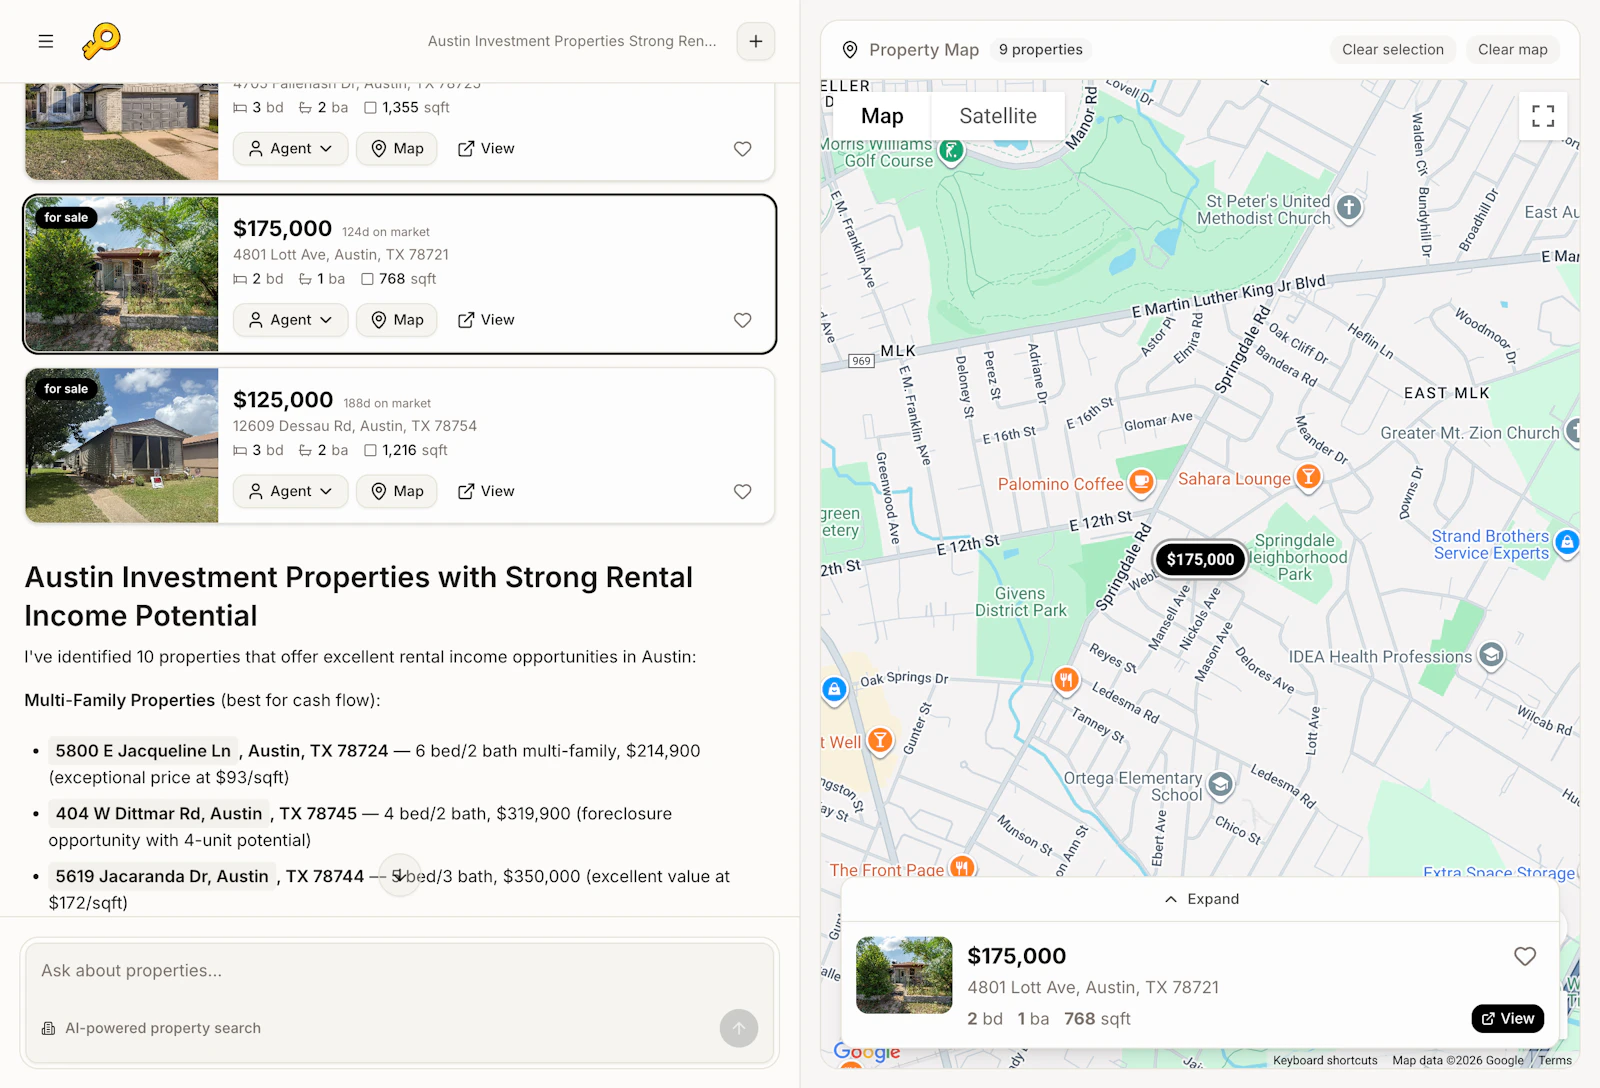This screenshot has width=1600, height=1088.
Task: Click the $175,000 price marker on map
Action: pos(1200,560)
